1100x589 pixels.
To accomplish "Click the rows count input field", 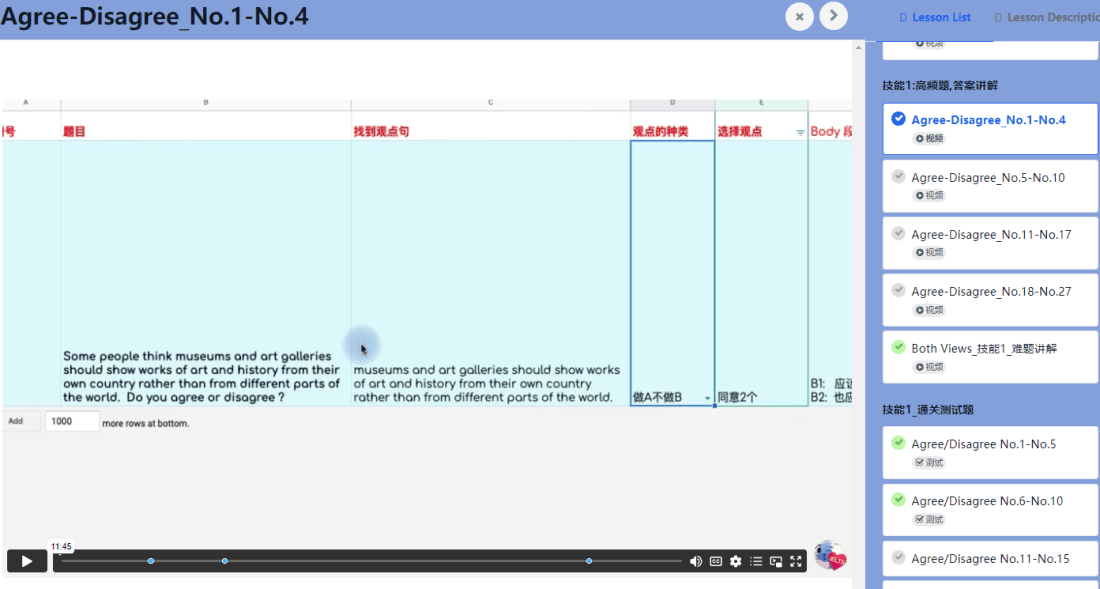I will (x=72, y=422).
